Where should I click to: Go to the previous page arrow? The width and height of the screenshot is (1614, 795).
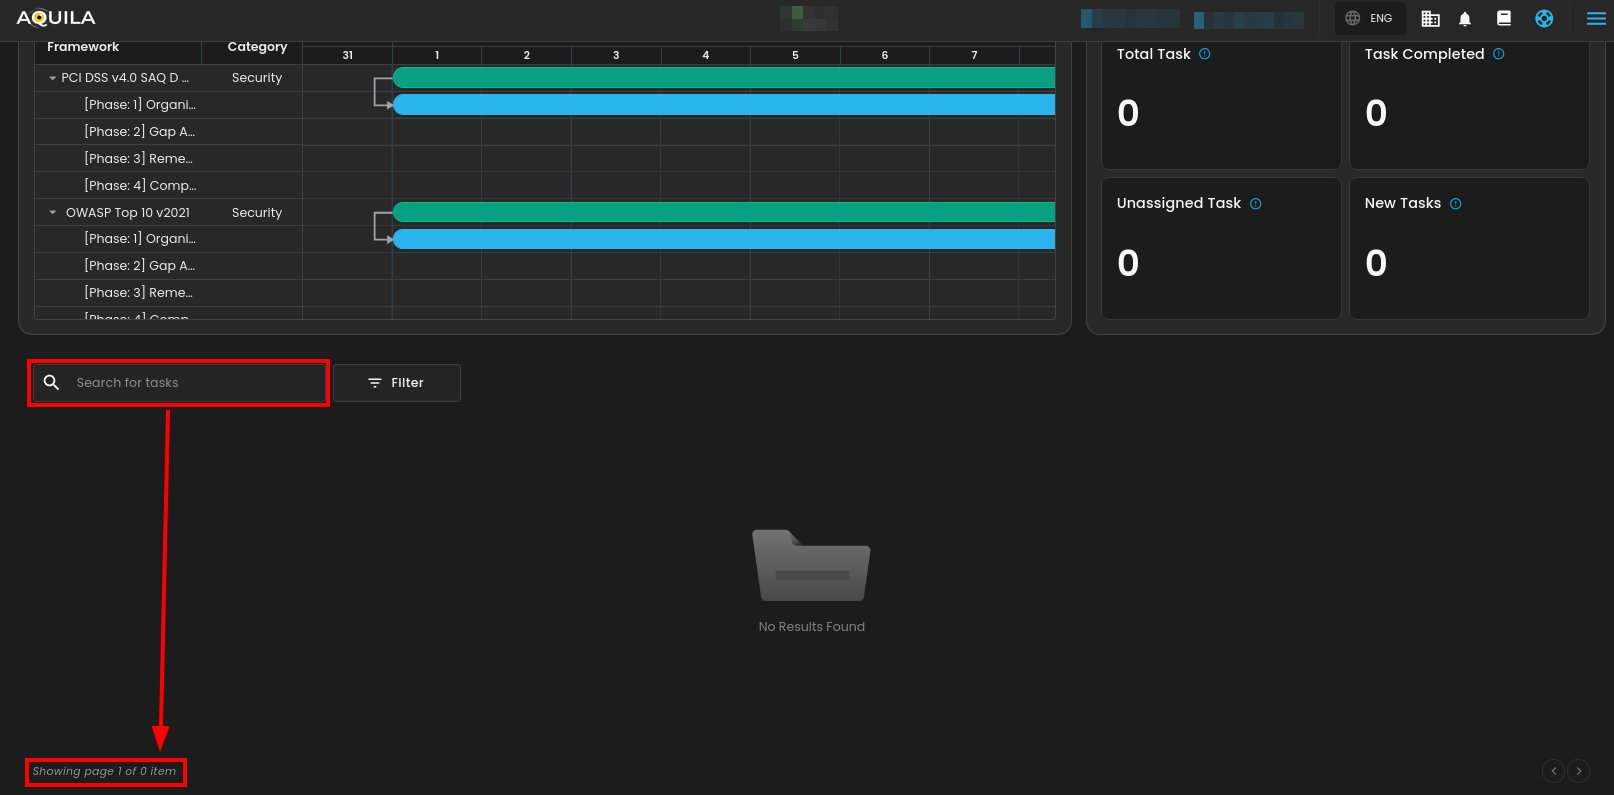pyautogui.click(x=1553, y=770)
